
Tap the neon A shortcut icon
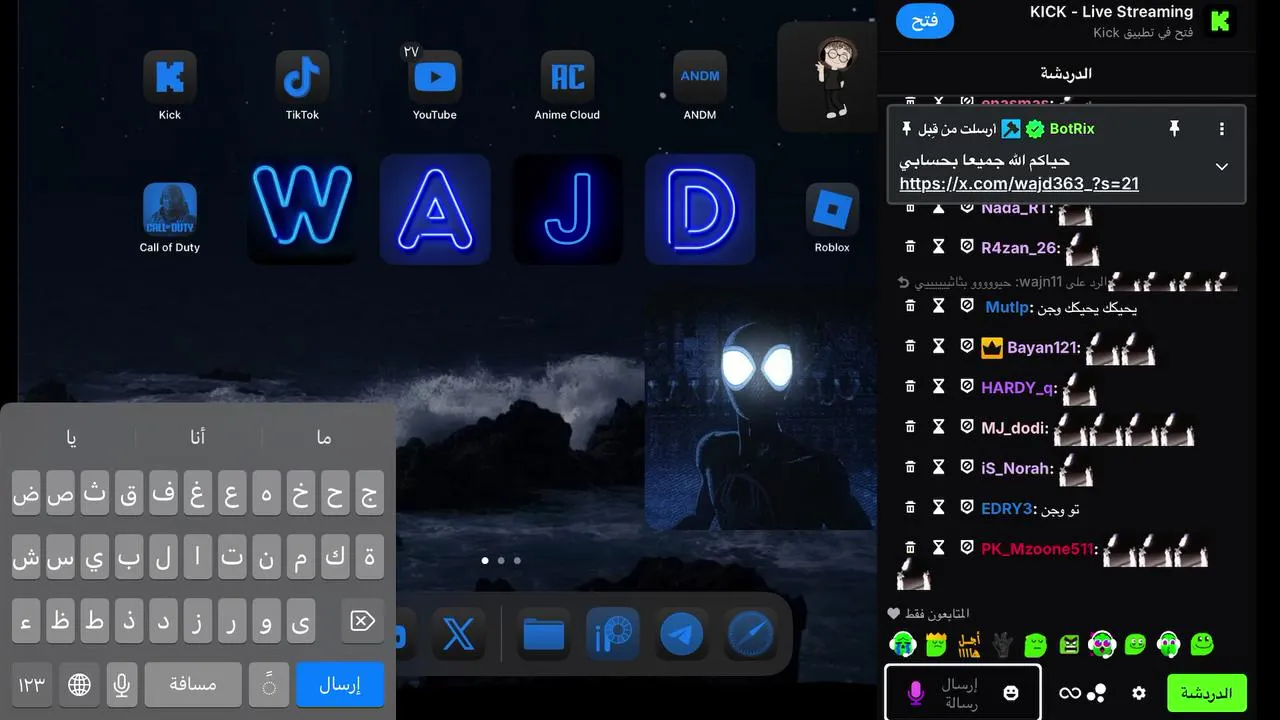pyautogui.click(x=435, y=209)
